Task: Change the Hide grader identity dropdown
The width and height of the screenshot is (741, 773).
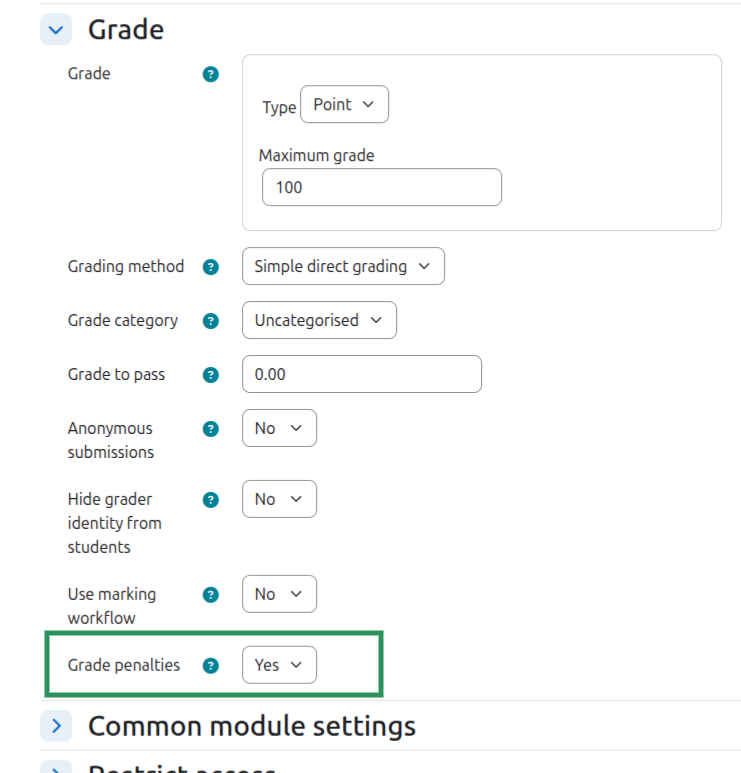Action: (279, 499)
